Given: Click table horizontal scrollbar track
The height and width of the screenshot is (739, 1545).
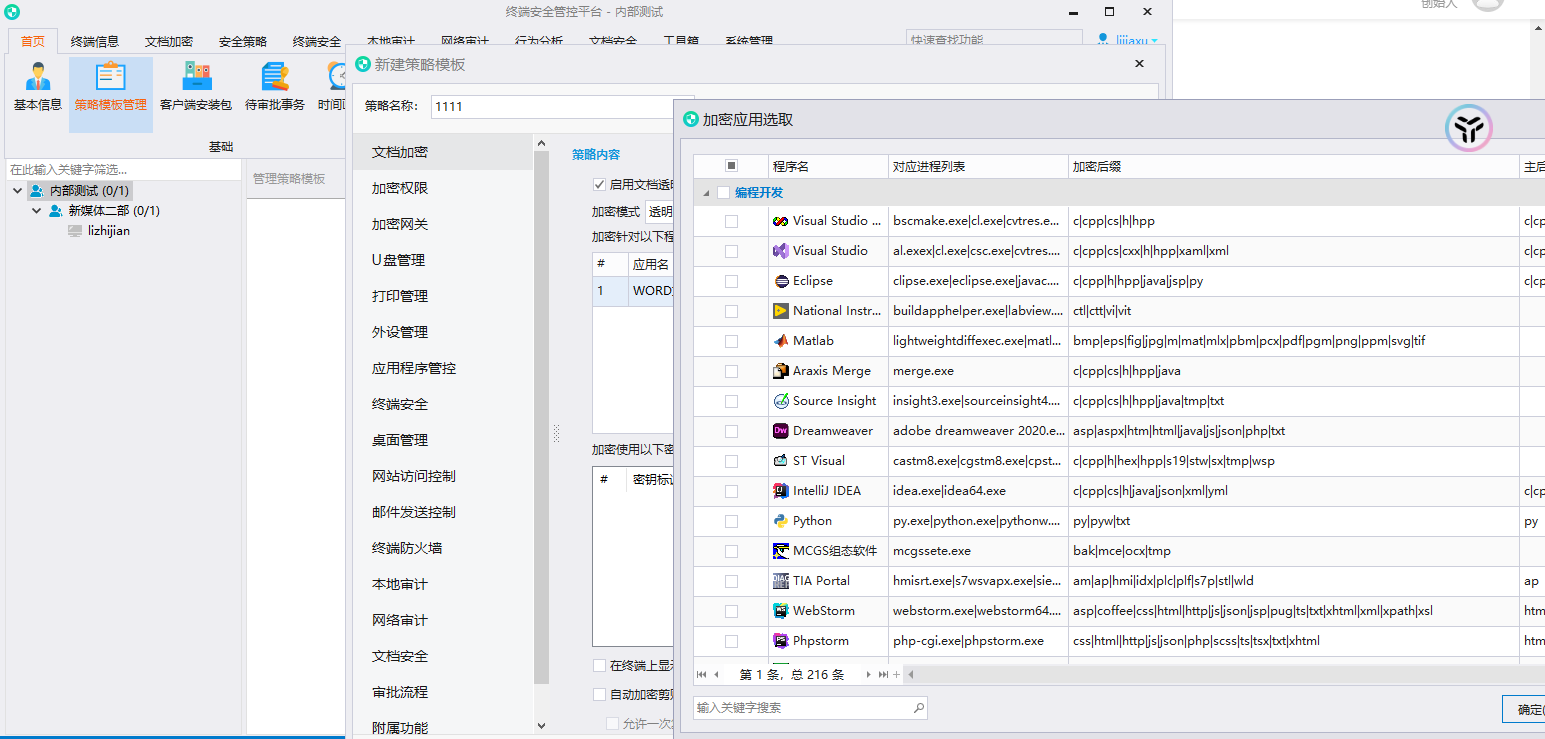Looking at the screenshot, I should pos(1230,675).
